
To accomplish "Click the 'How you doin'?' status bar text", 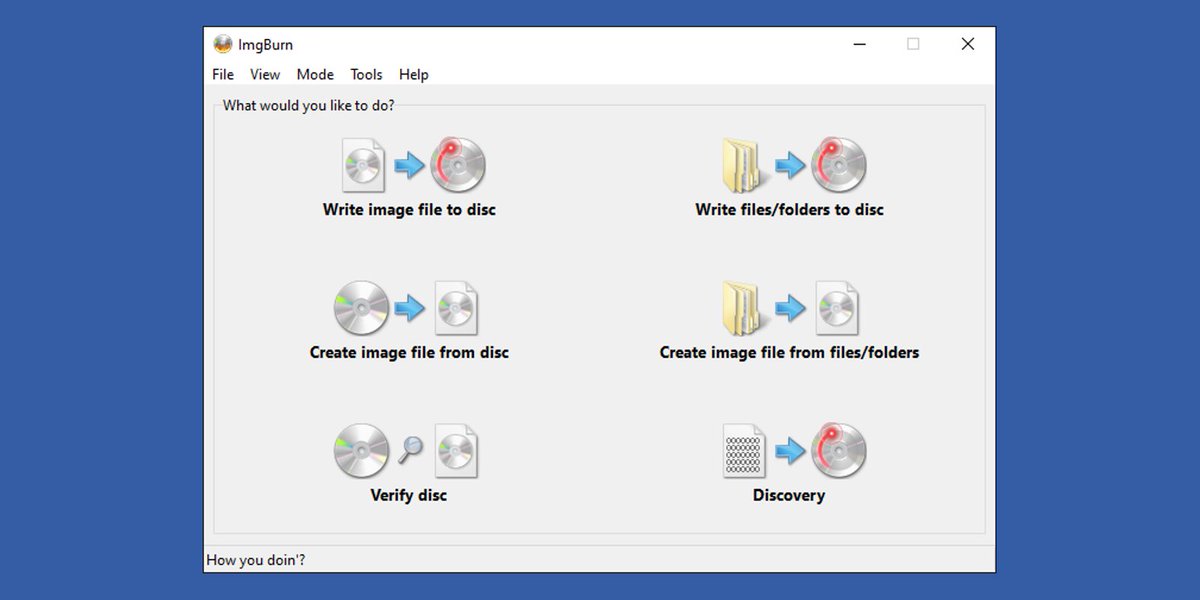I will point(256,560).
